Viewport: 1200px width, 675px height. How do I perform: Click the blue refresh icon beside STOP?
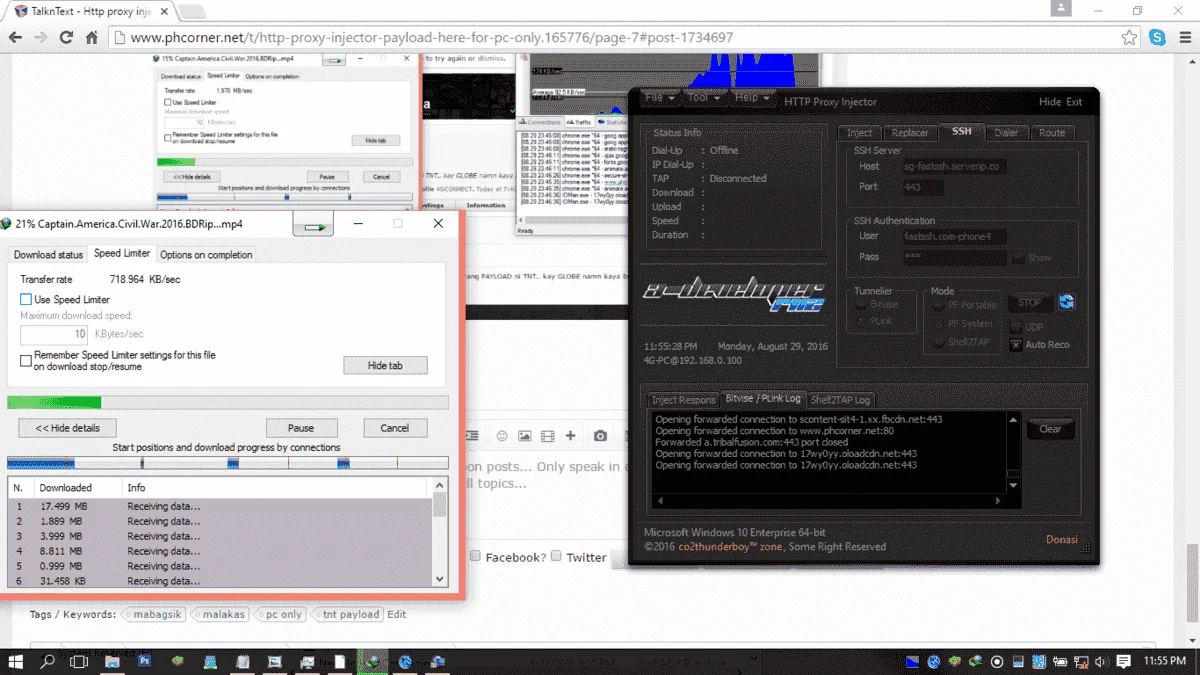[x=1066, y=302]
